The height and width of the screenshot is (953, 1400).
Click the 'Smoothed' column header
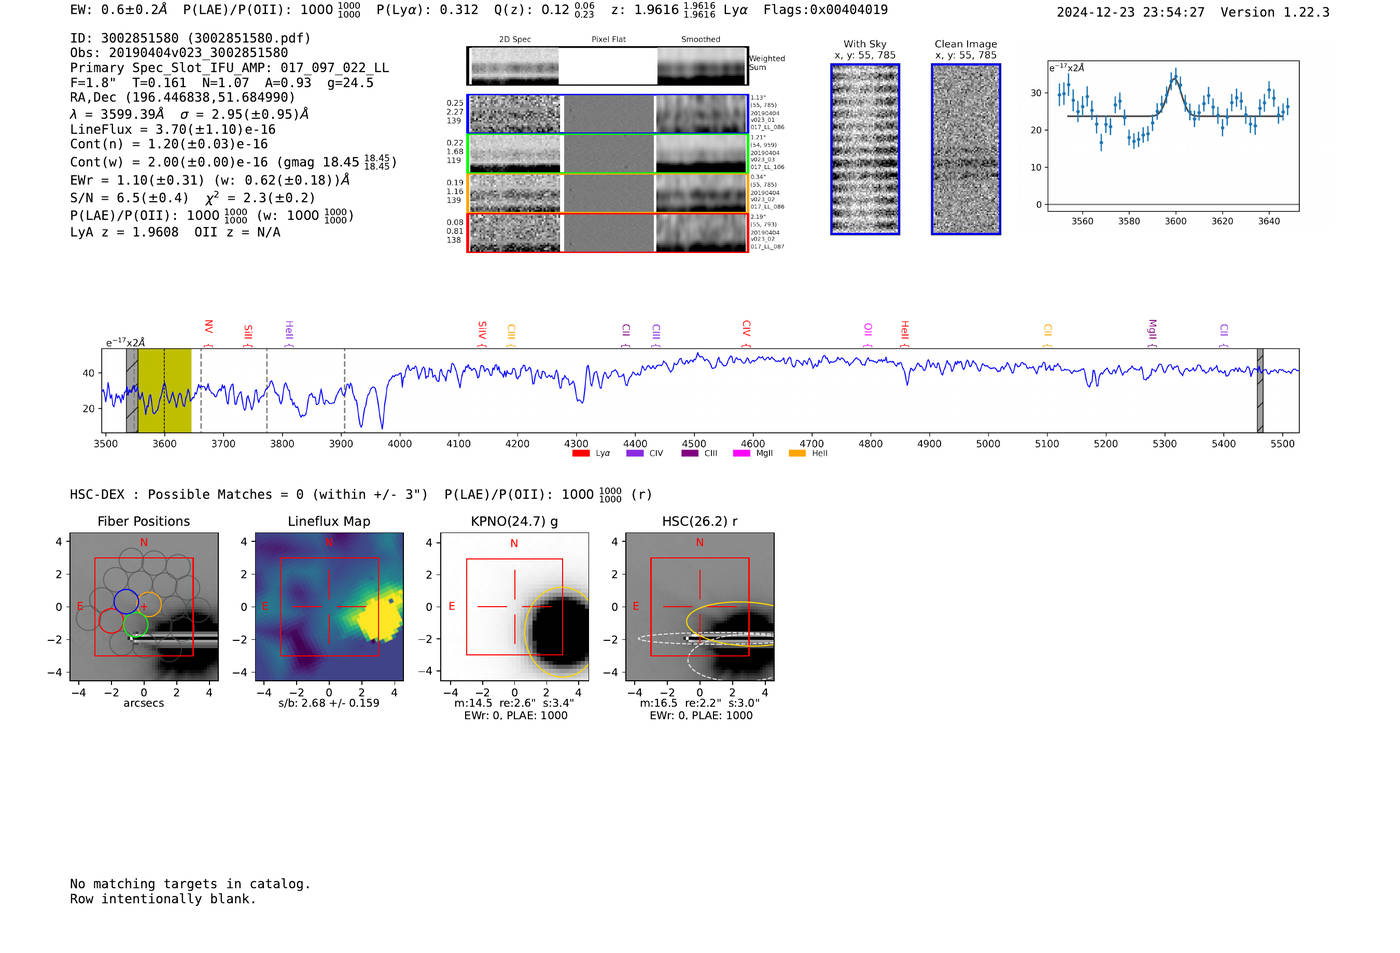tap(701, 39)
